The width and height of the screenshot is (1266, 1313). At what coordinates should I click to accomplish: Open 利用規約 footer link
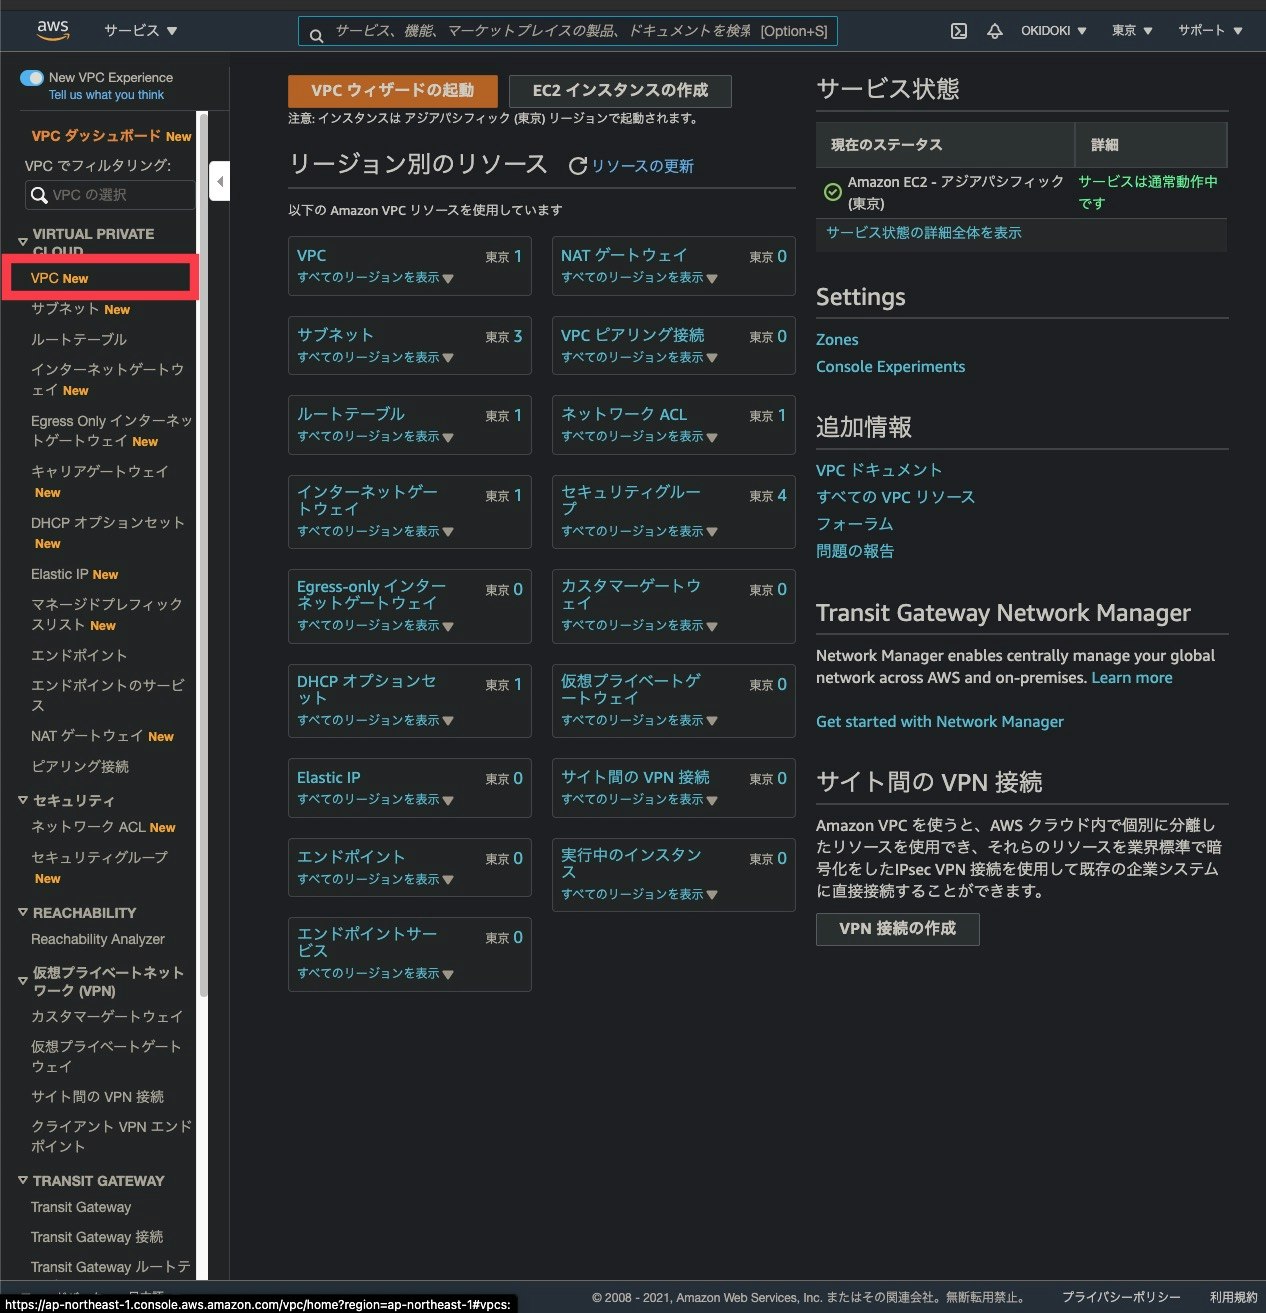pyautogui.click(x=1234, y=1296)
